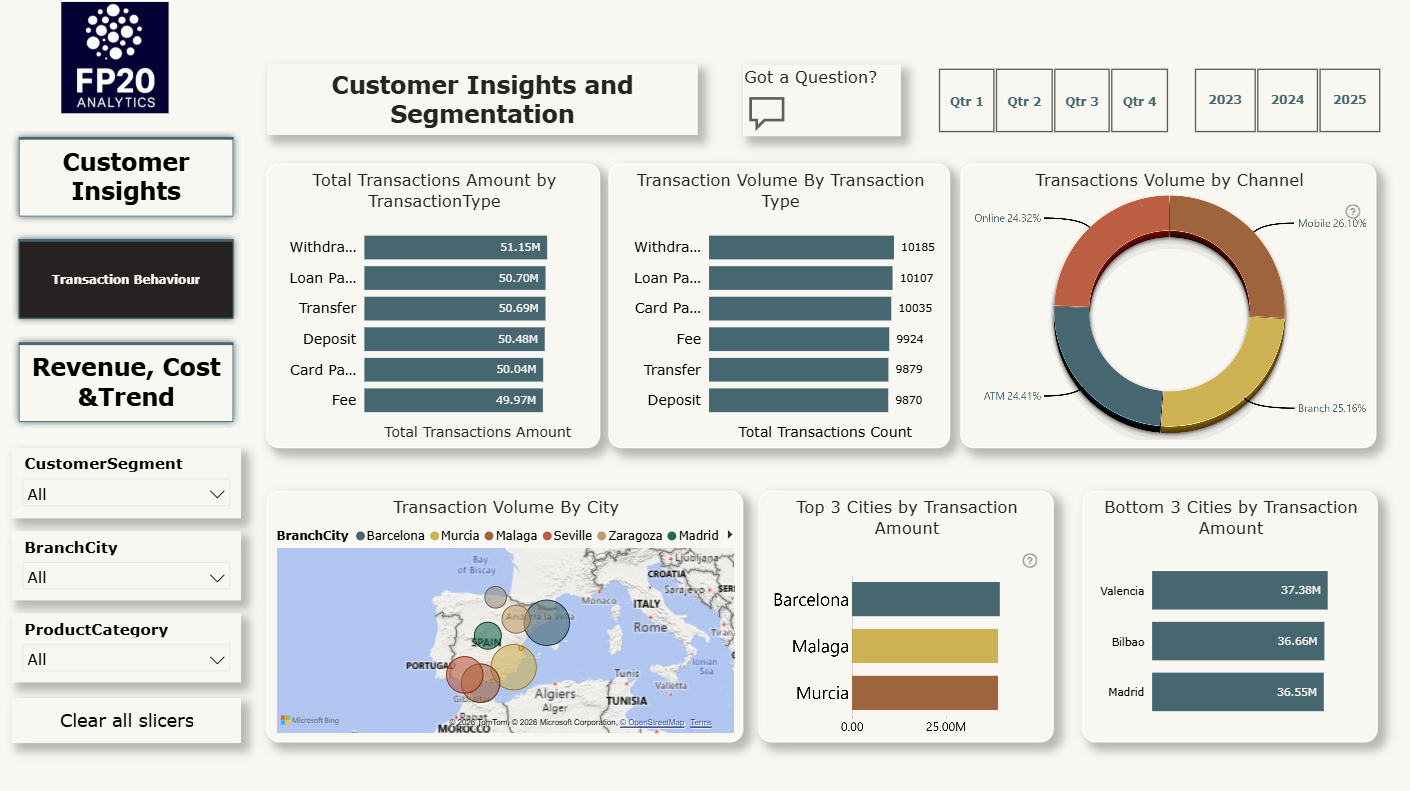
Task: Toggle the 2024 year slicer
Action: (1288, 100)
